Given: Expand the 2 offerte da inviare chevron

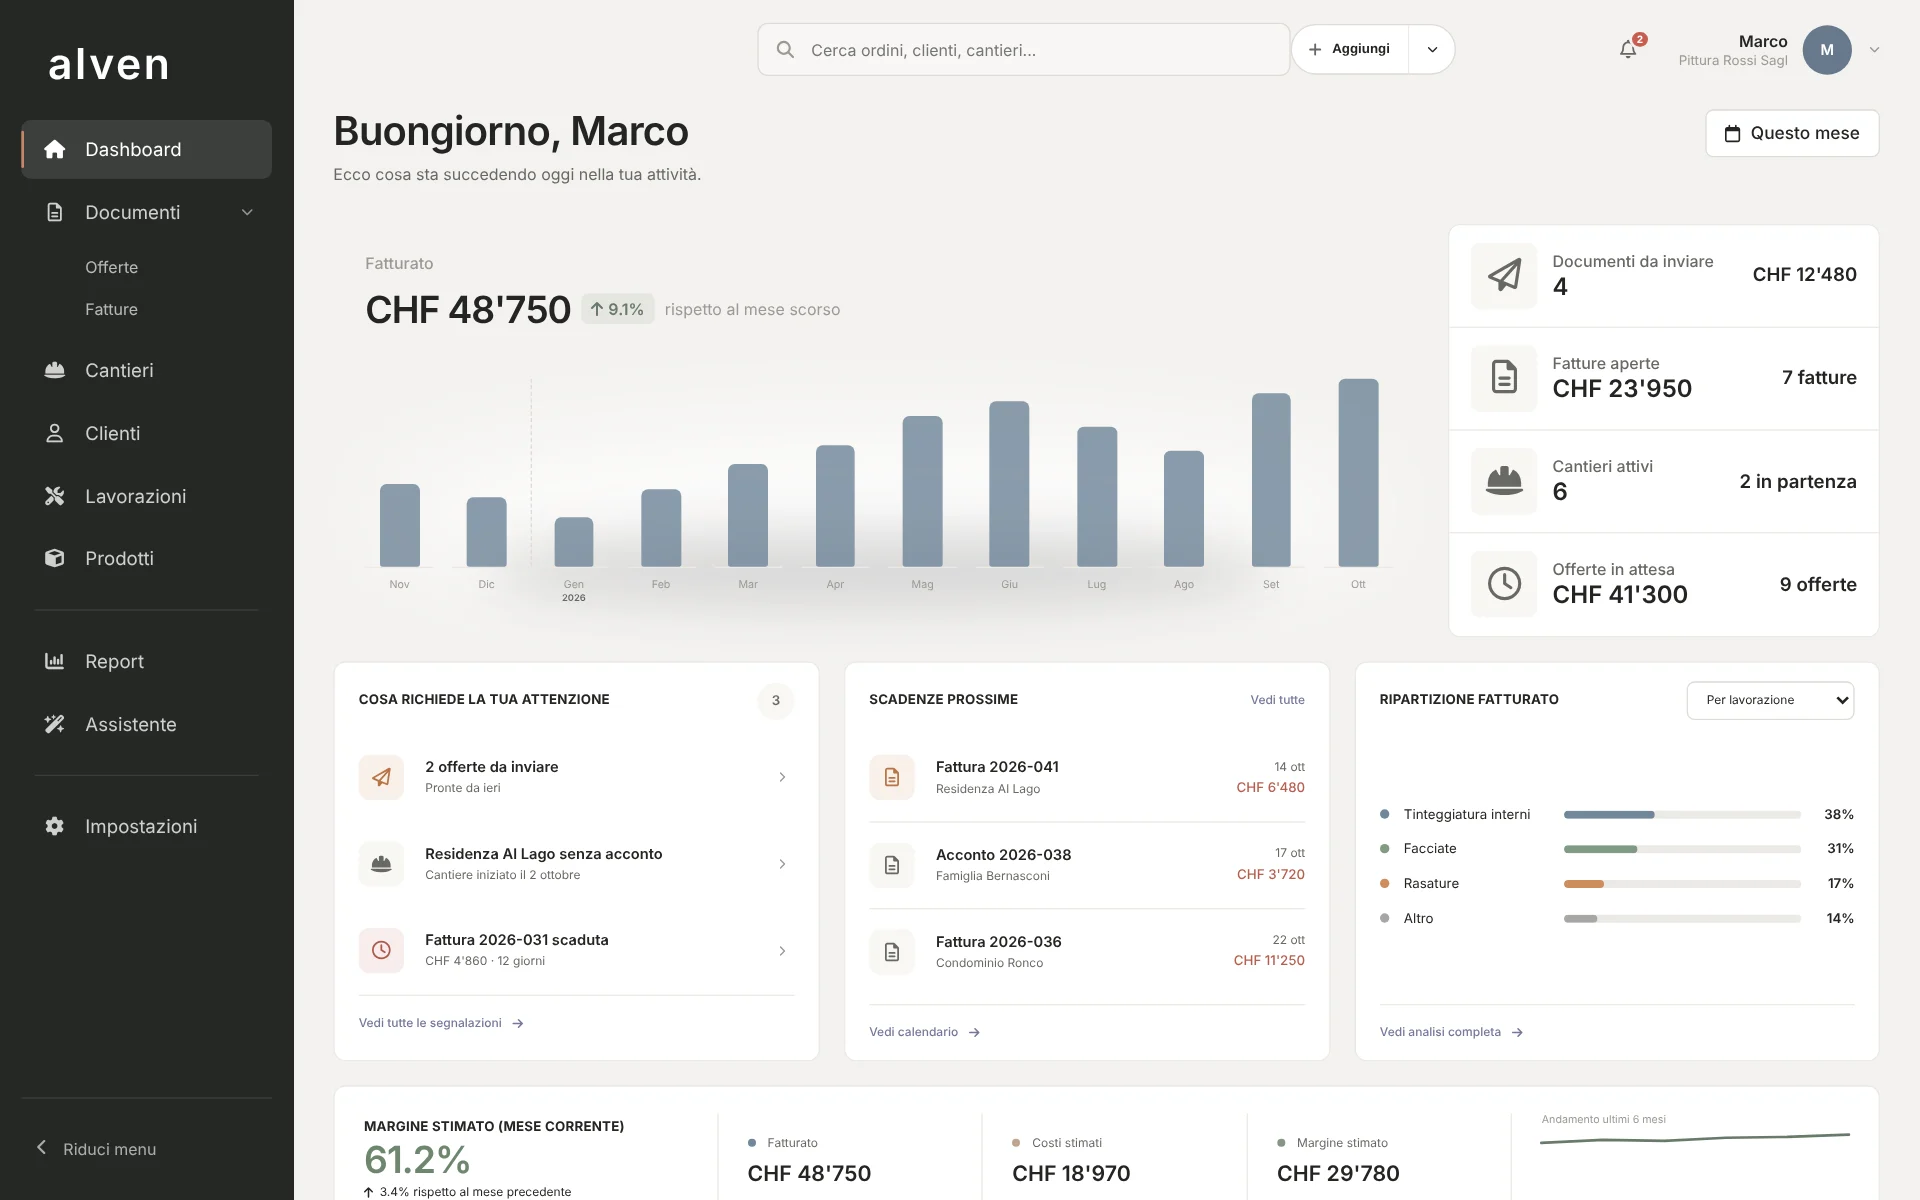Looking at the screenshot, I should [x=782, y=777].
